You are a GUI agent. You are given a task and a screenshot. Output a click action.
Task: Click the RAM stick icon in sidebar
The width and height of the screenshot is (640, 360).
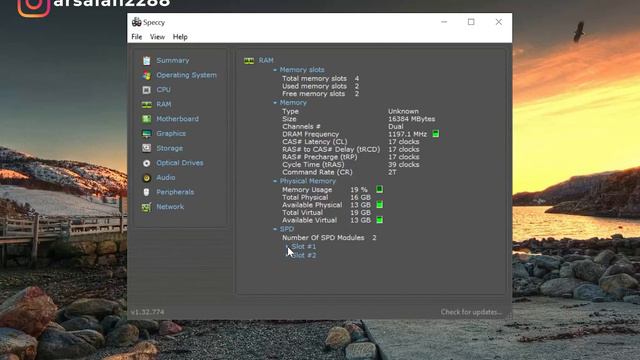tap(147, 104)
